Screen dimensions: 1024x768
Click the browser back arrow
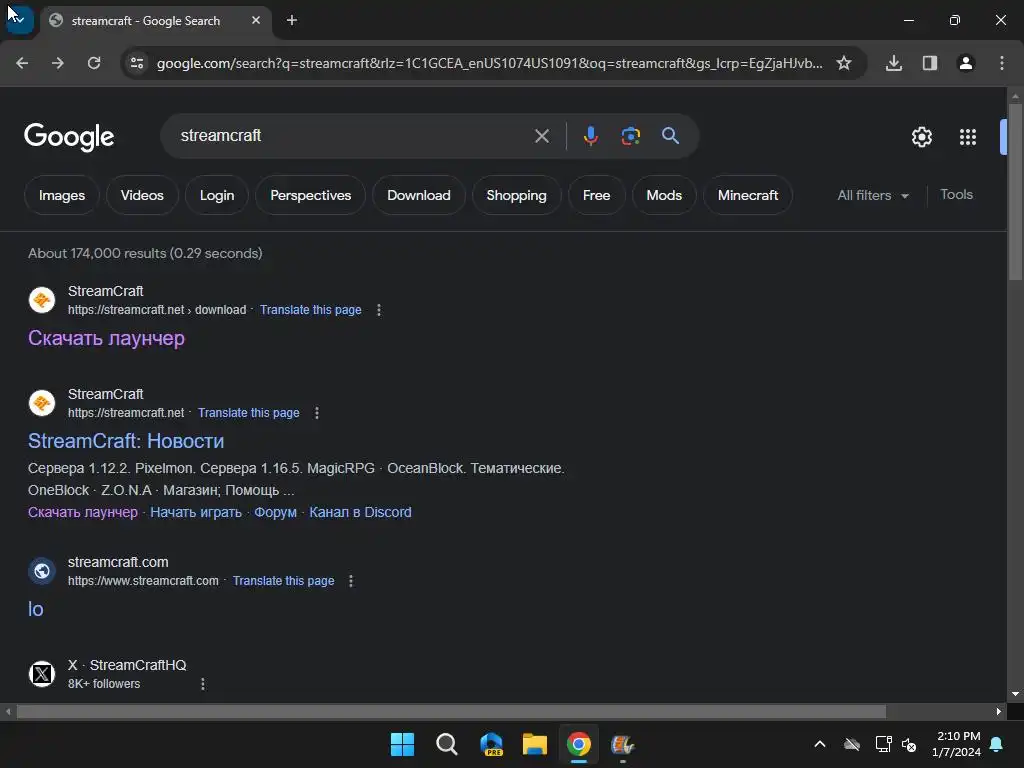pos(22,63)
